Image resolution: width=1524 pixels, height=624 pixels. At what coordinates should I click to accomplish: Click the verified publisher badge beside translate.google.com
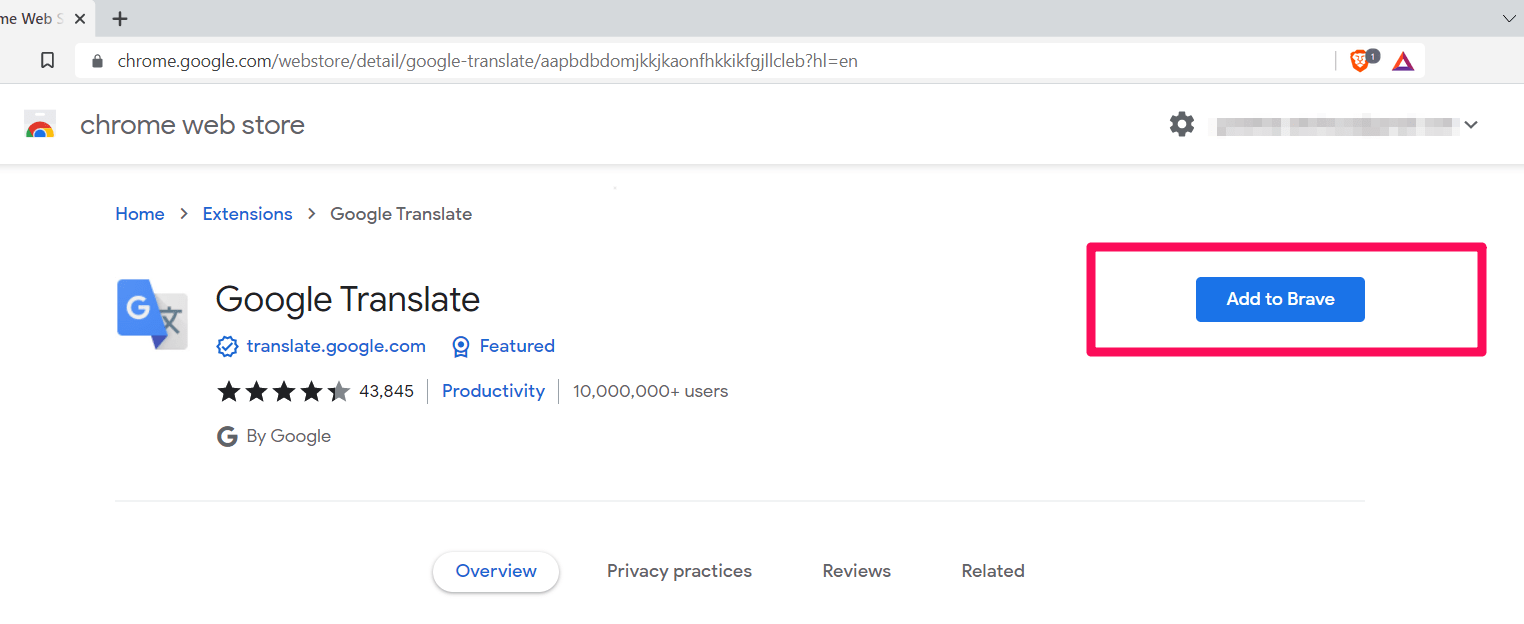[x=227, y=346]
